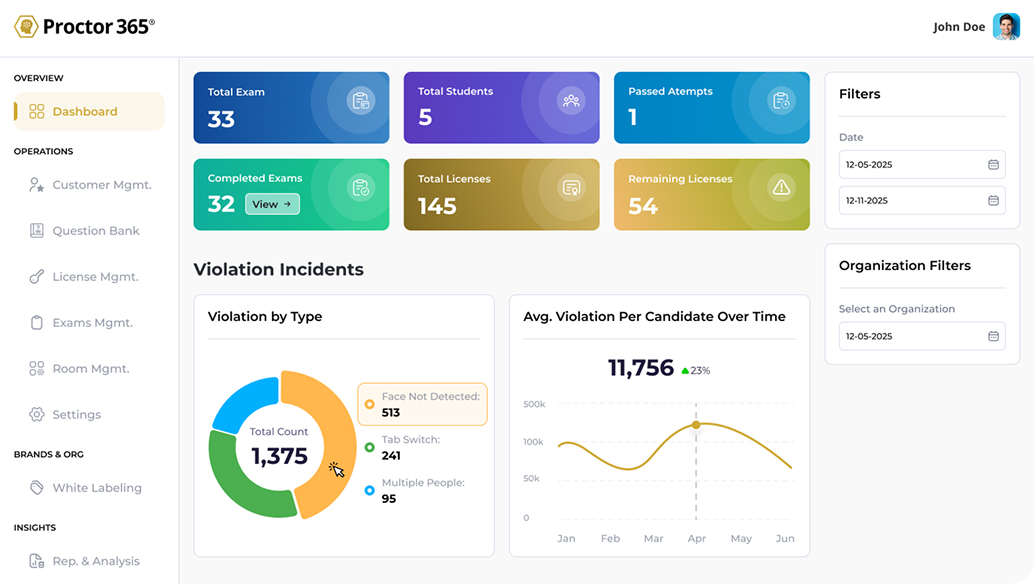Image resolution: width=1034 pixels, height=584 pixels.
Task: Click the Total Licenses card
Action: click(502, 194)
